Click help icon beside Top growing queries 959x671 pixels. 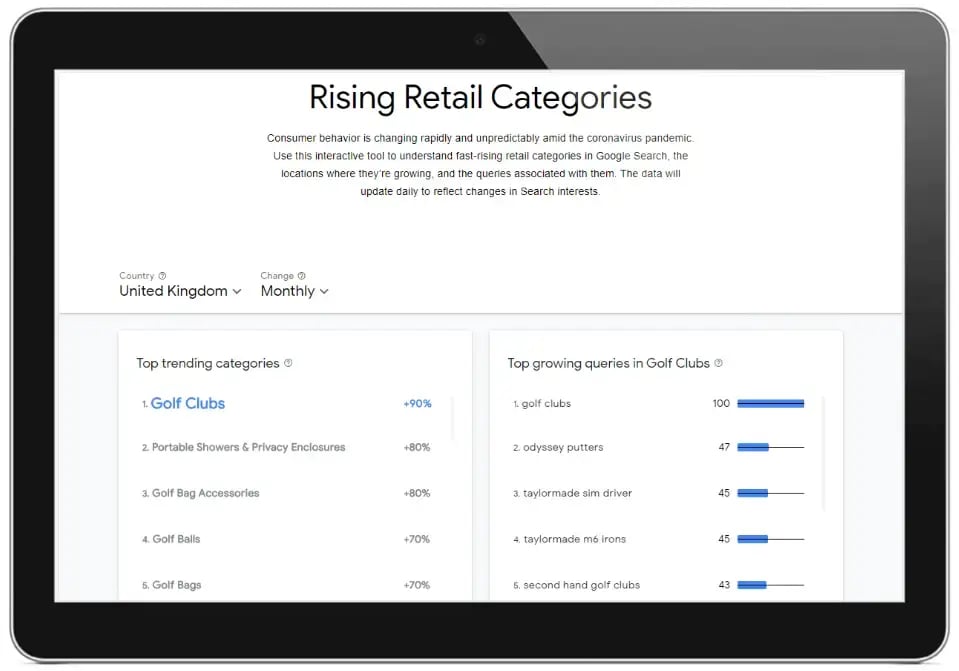click(x=719, y=363)
